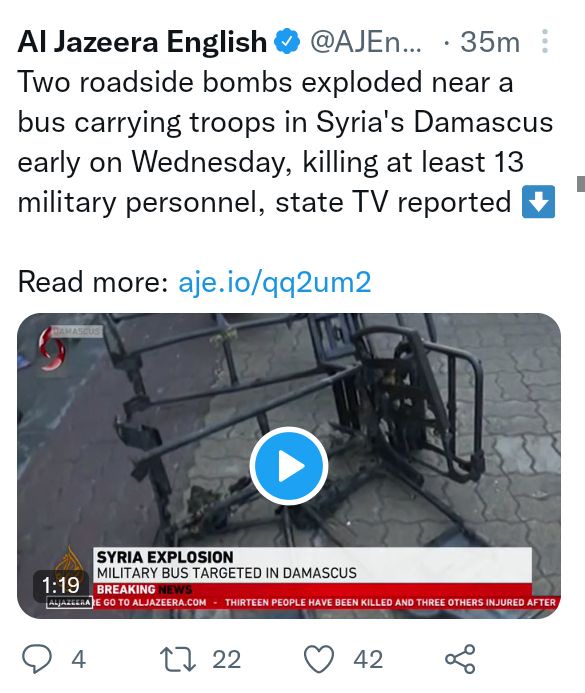Click the scrollbar handle at right edge
This screenshot has height=693, width=585.
pos(581,183)
